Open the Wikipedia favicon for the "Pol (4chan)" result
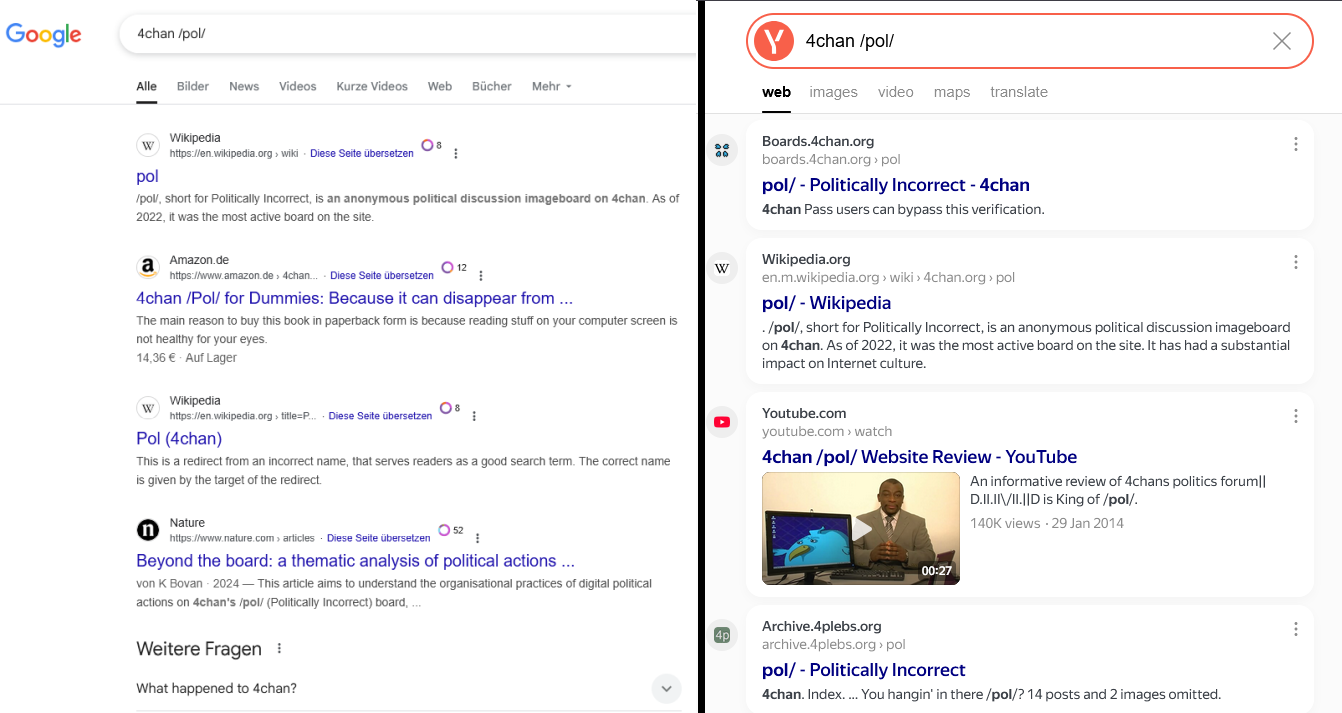The width and height of the screenshot is (1342, 713). [148, 408]
